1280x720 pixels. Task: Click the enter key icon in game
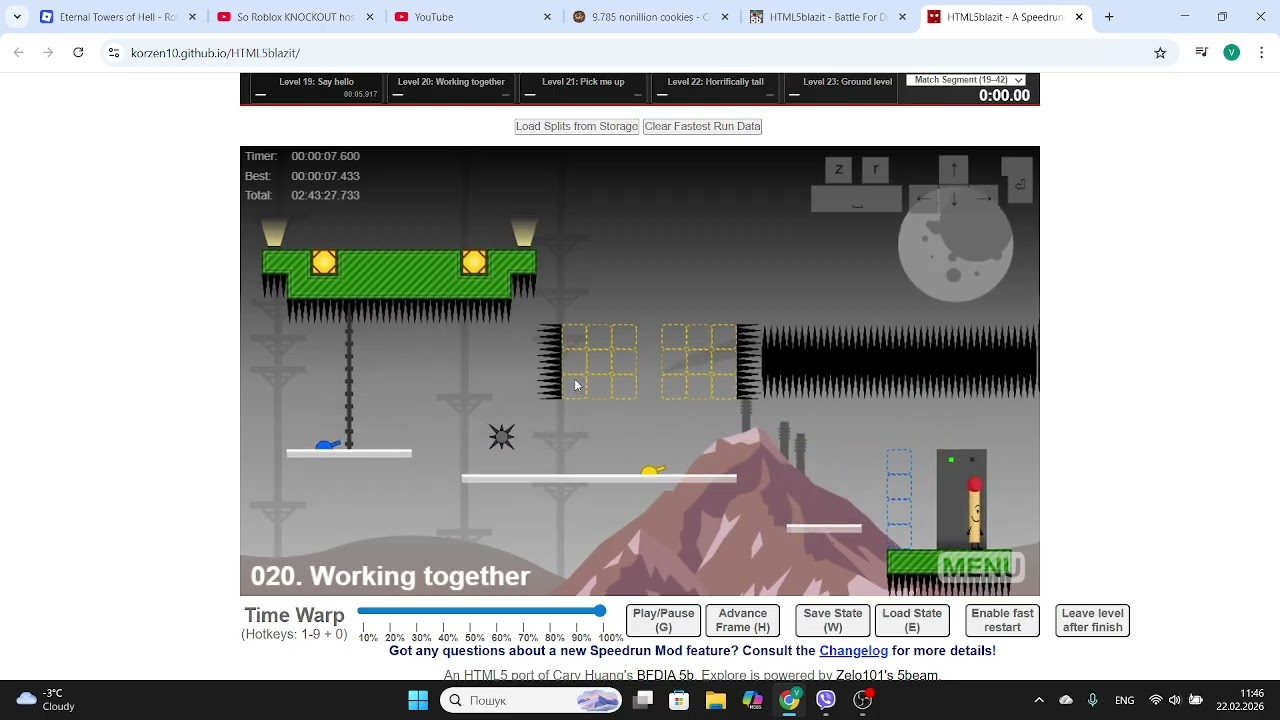pyautogui.click(x=1018, y=182)
